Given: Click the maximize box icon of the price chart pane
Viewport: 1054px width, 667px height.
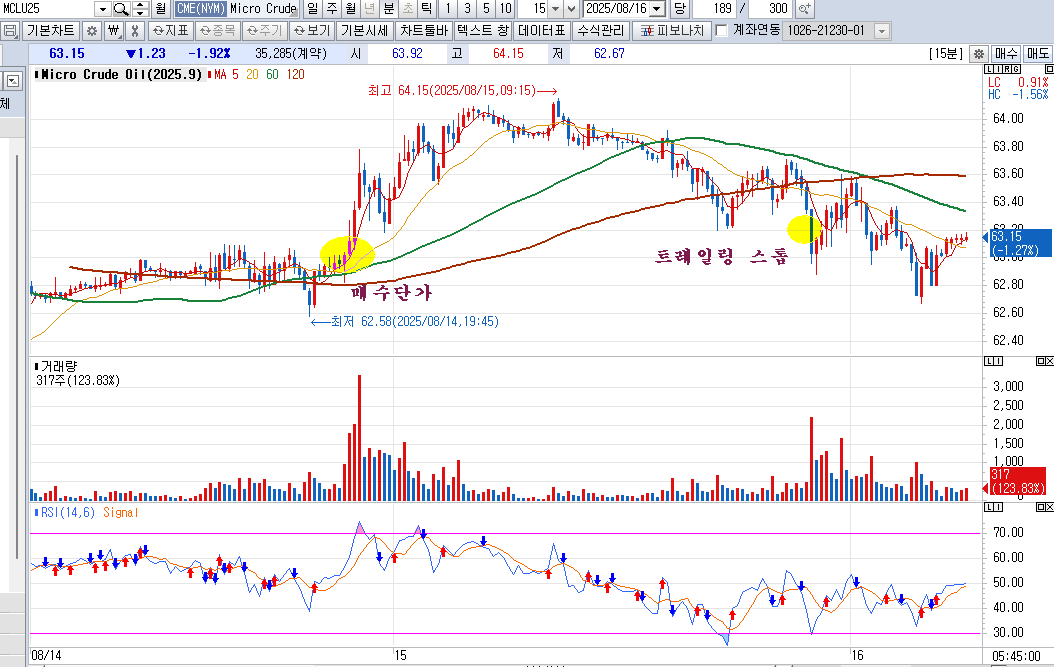Looking at the screenshot, I should (x=1049, y=69).
